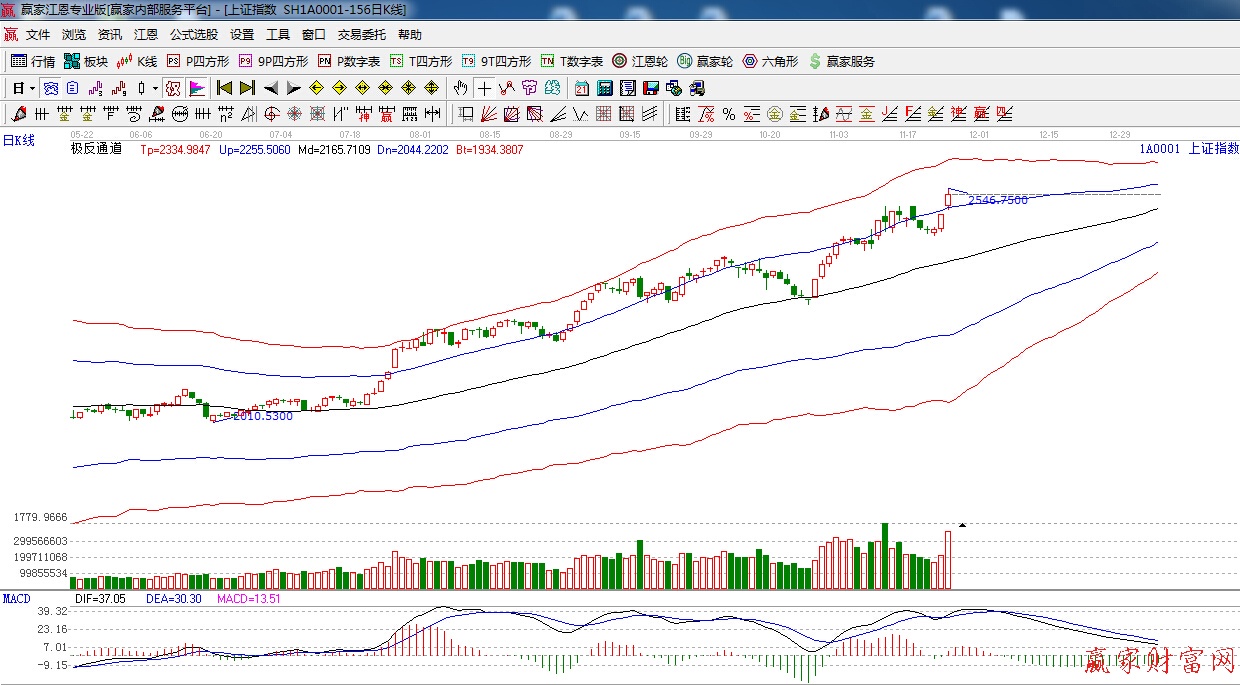Open the candlestick style dropdown arrow
The height and width of the screenshot is (685, 1240).
[x=155, y=88]
